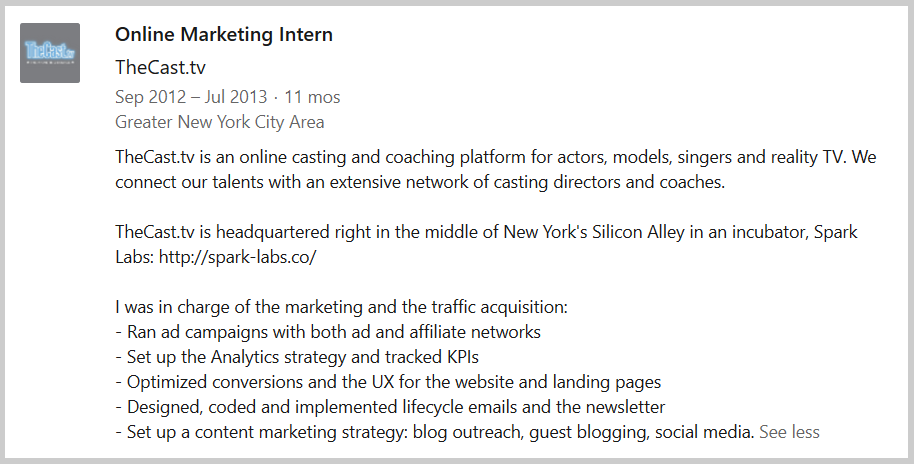Click the Greater New York City Area location
This screenshot has height=464, width=914.
[x=220, y=122]
